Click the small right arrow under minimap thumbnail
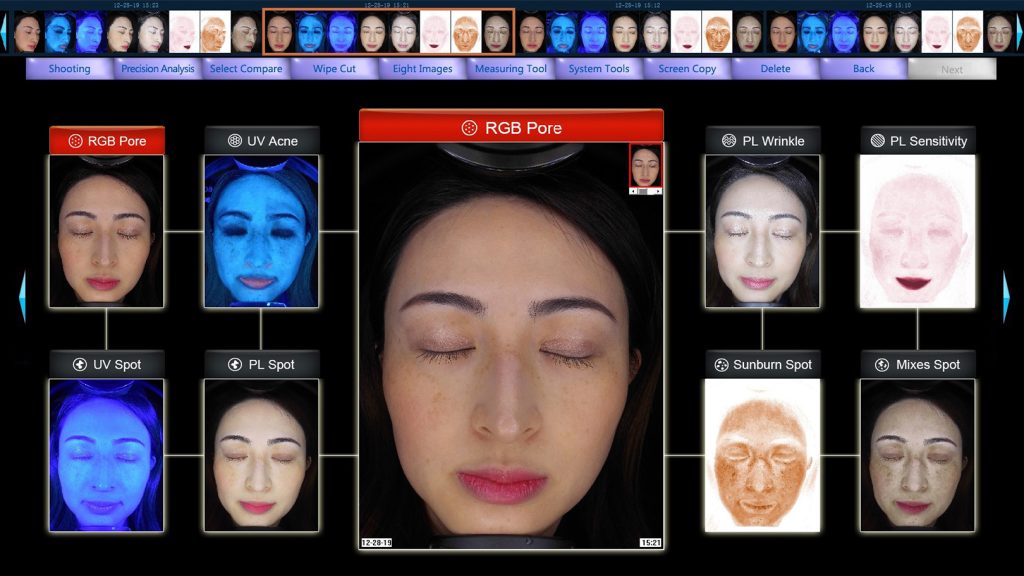The image size is (1024, 576). click(x=658, y=190)
